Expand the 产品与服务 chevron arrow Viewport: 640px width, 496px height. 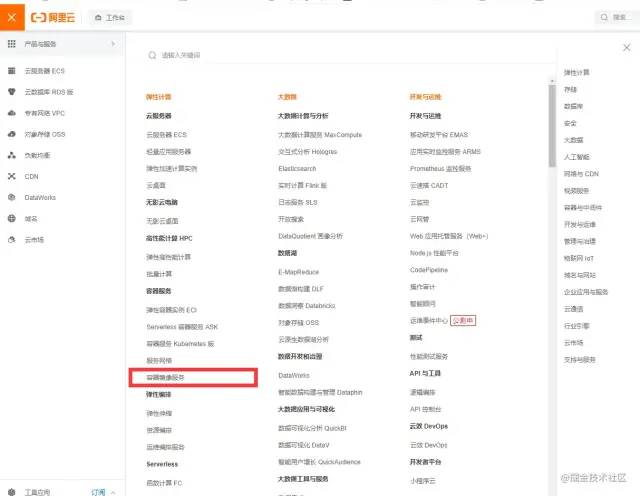tap(113, 44)
